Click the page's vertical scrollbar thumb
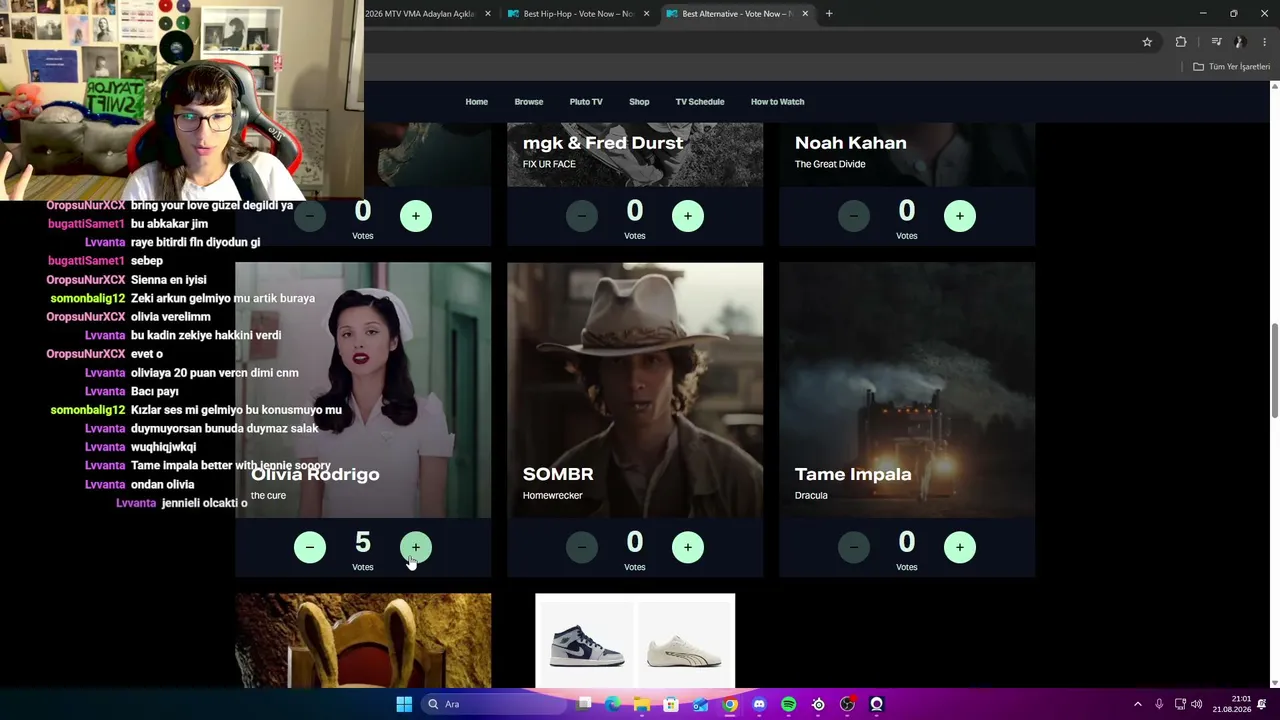 click(1274, 371)
